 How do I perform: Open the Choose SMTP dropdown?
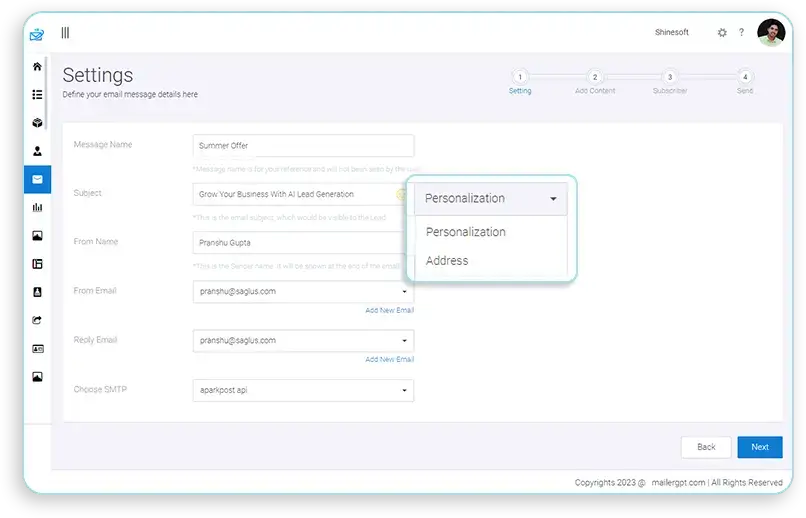pos(303,390)
